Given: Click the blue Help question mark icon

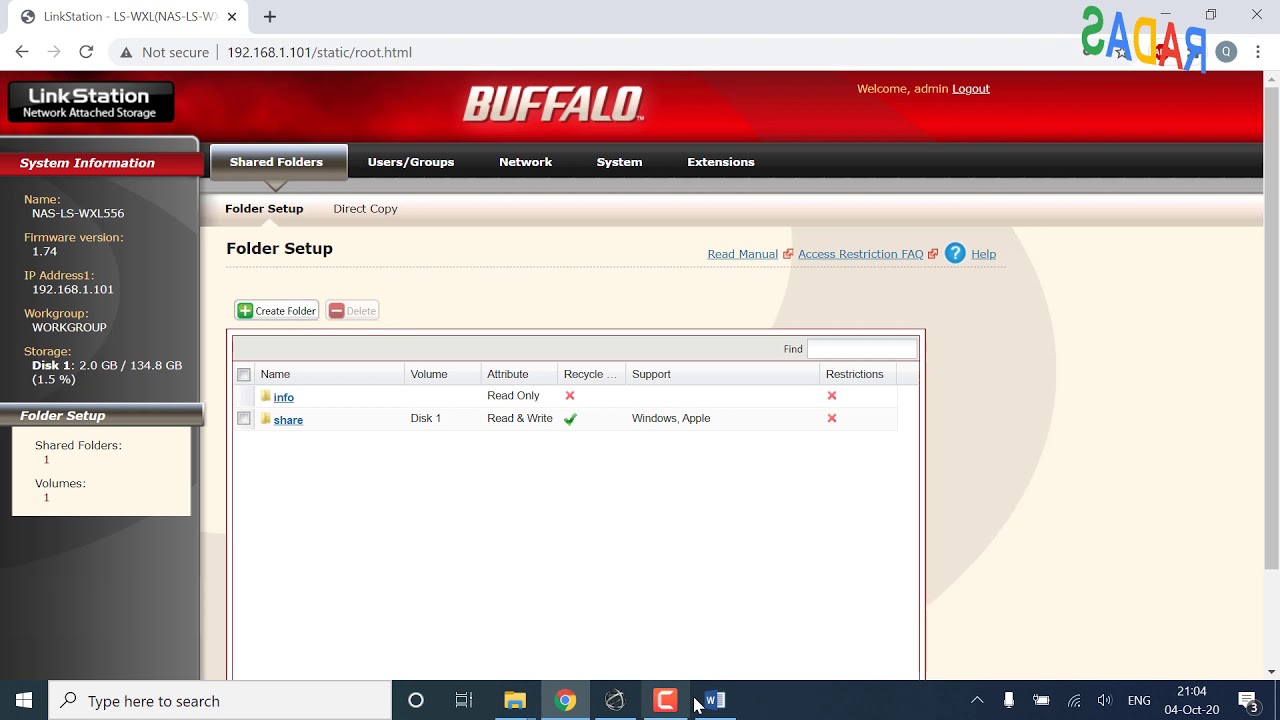Looking at the screenshot, I should (955, 254).
